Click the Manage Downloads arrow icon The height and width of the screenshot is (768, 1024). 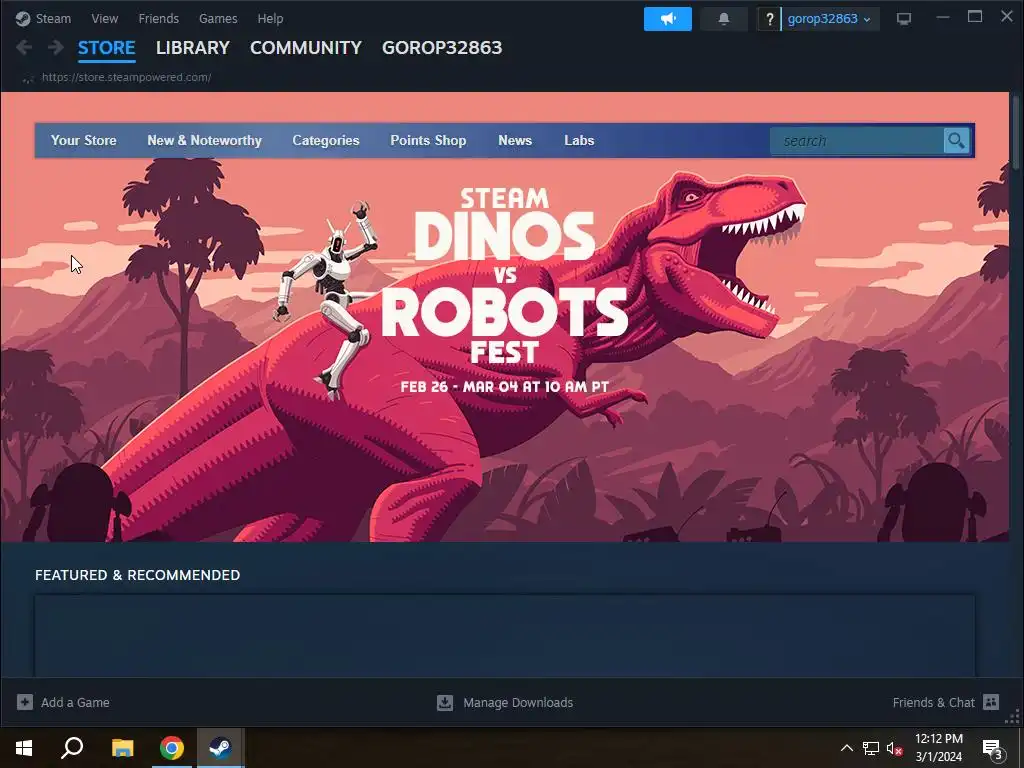pos(445,702)
